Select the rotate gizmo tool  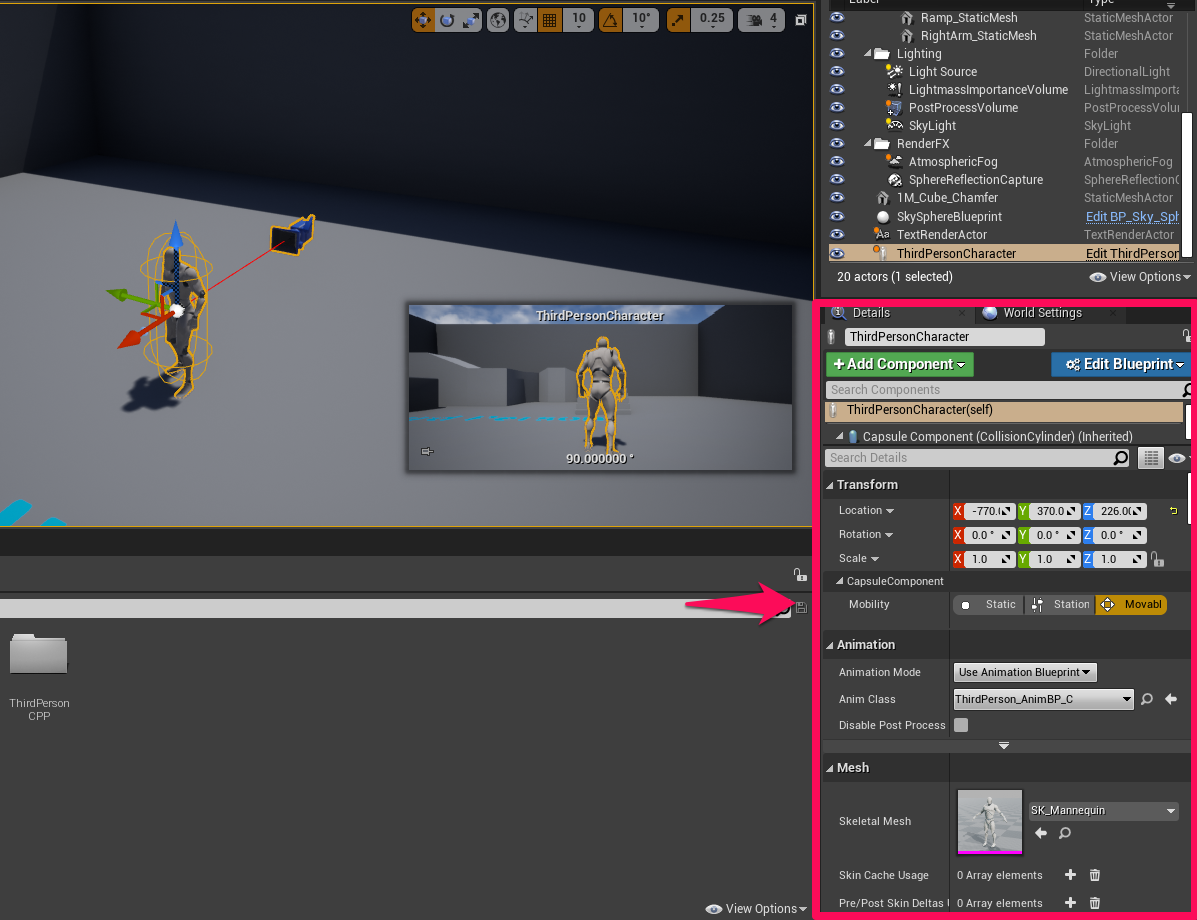447,20
